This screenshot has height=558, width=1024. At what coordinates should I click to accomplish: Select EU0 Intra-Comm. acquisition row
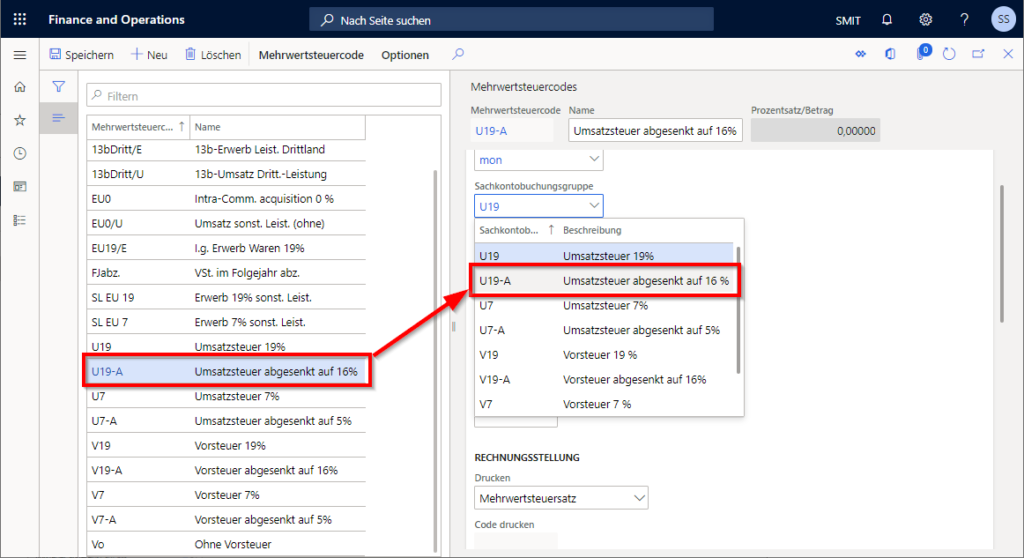coord(226,199)
